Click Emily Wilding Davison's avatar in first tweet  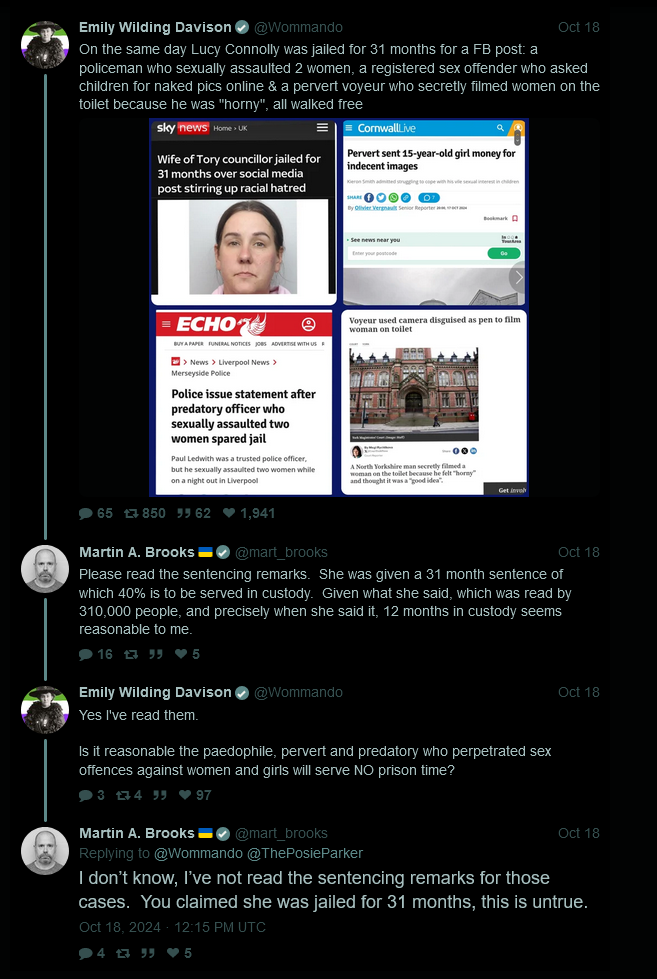(45, 45)
